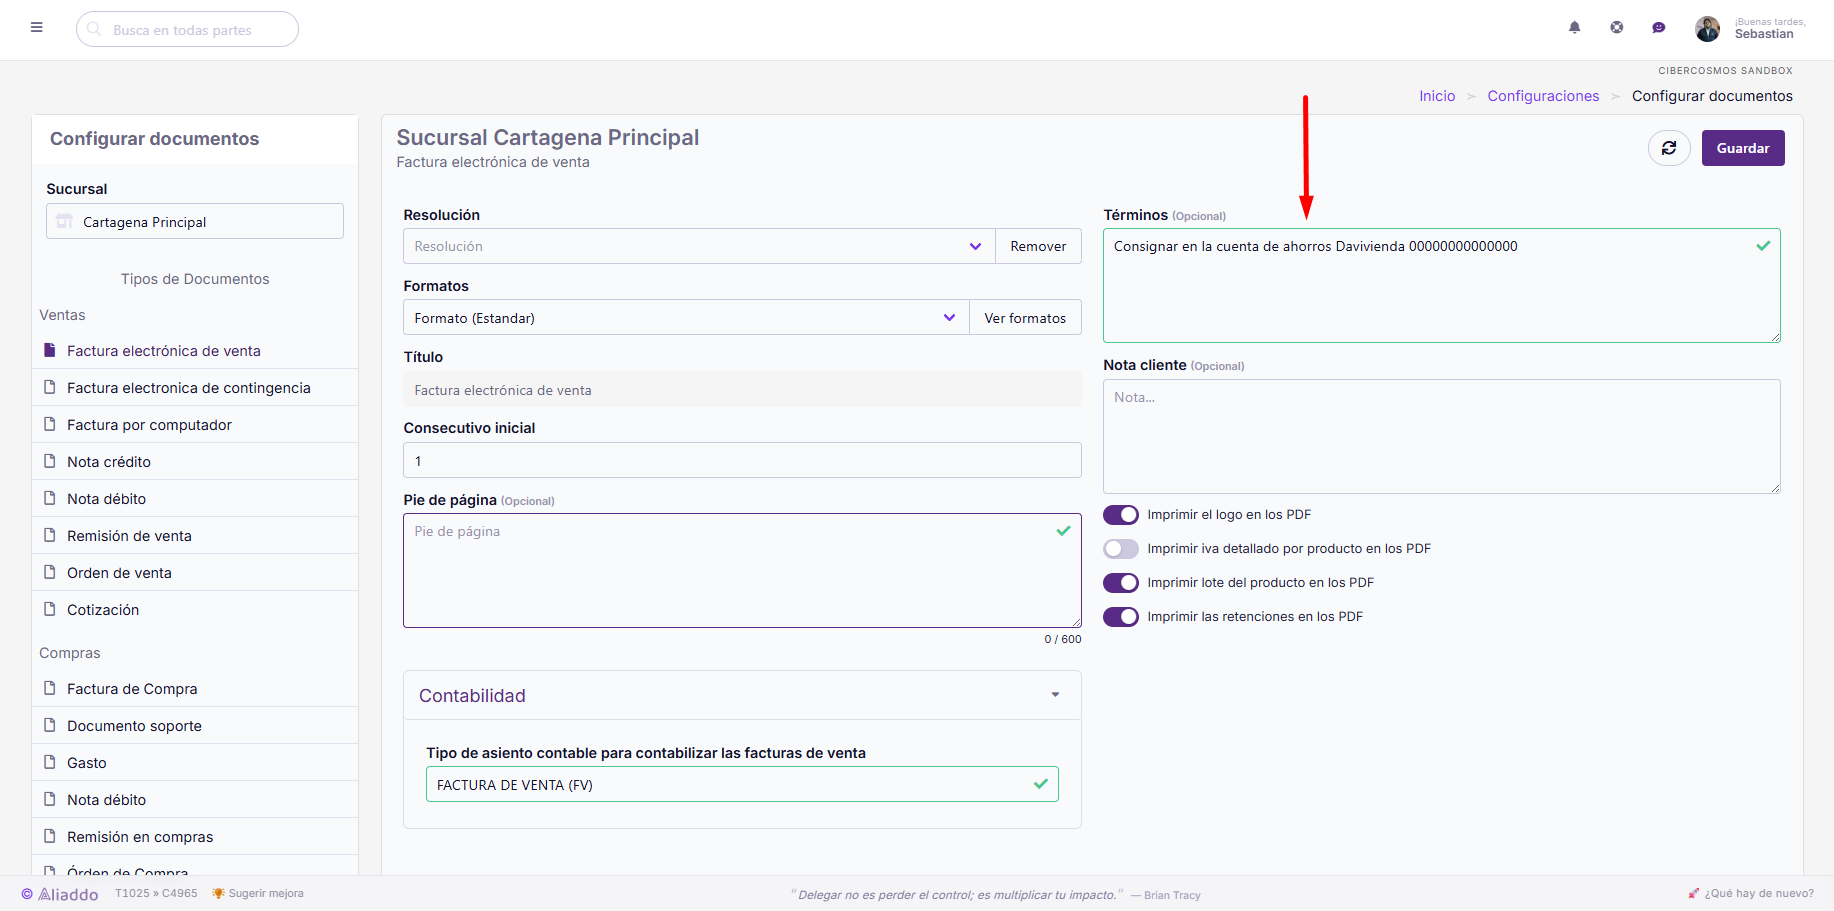The image size is (1834, 911).
Task: Go to Configuraciones breadcrumb link
Action: (1543, 96)
